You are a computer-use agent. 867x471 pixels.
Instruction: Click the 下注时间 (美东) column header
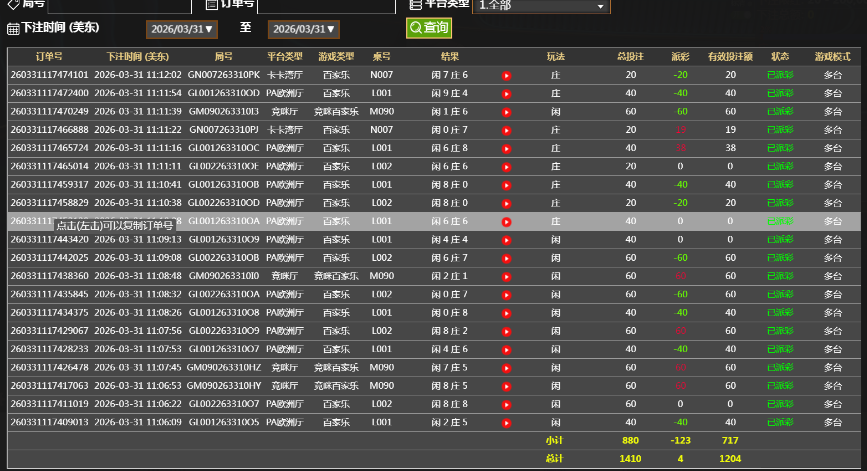[138, 56]
